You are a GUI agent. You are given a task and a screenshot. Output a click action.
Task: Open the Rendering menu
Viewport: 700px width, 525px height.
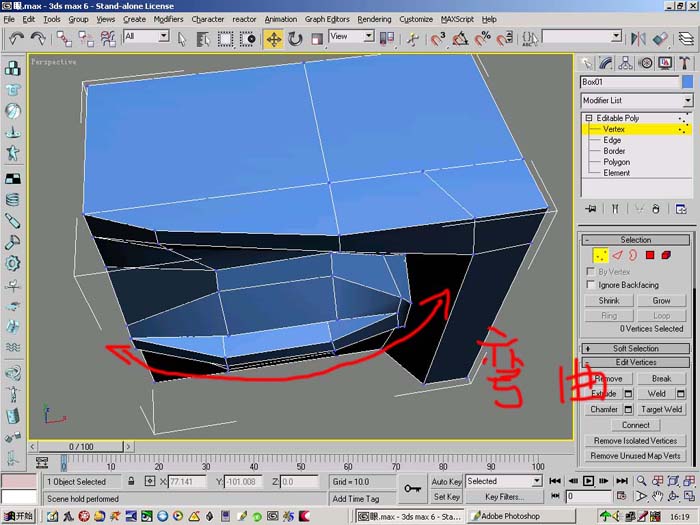pyautogui.click(x=374, y=19)
